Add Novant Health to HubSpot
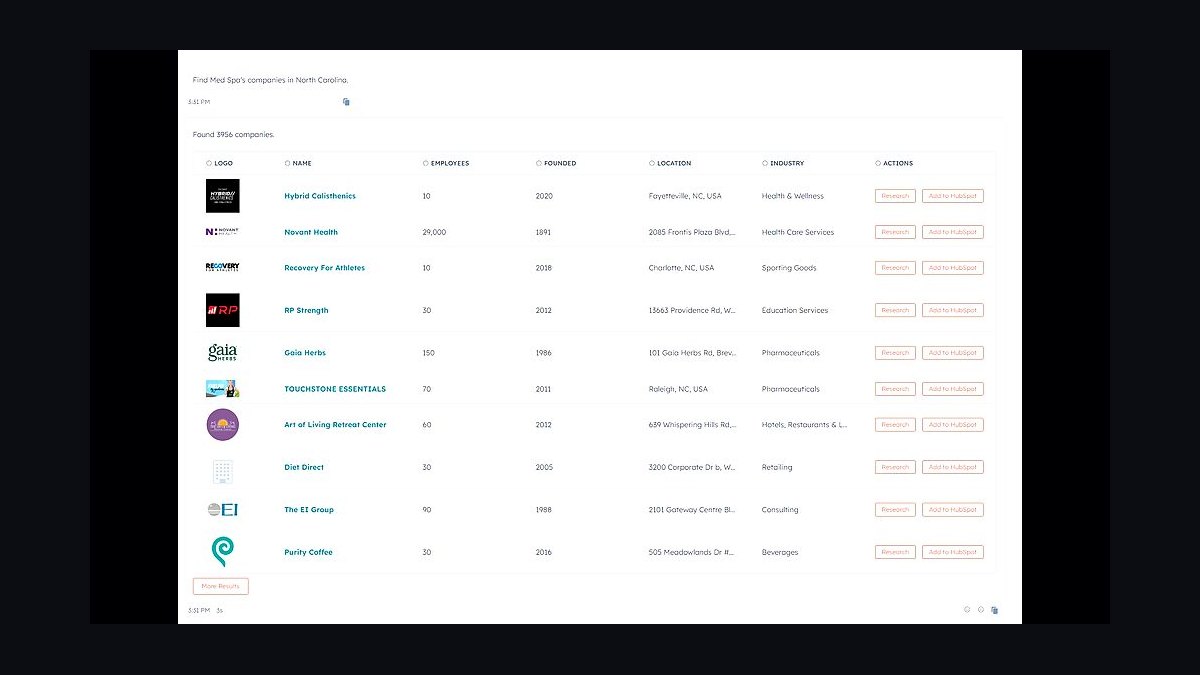 pyautogui.click(x=953, y=232)
